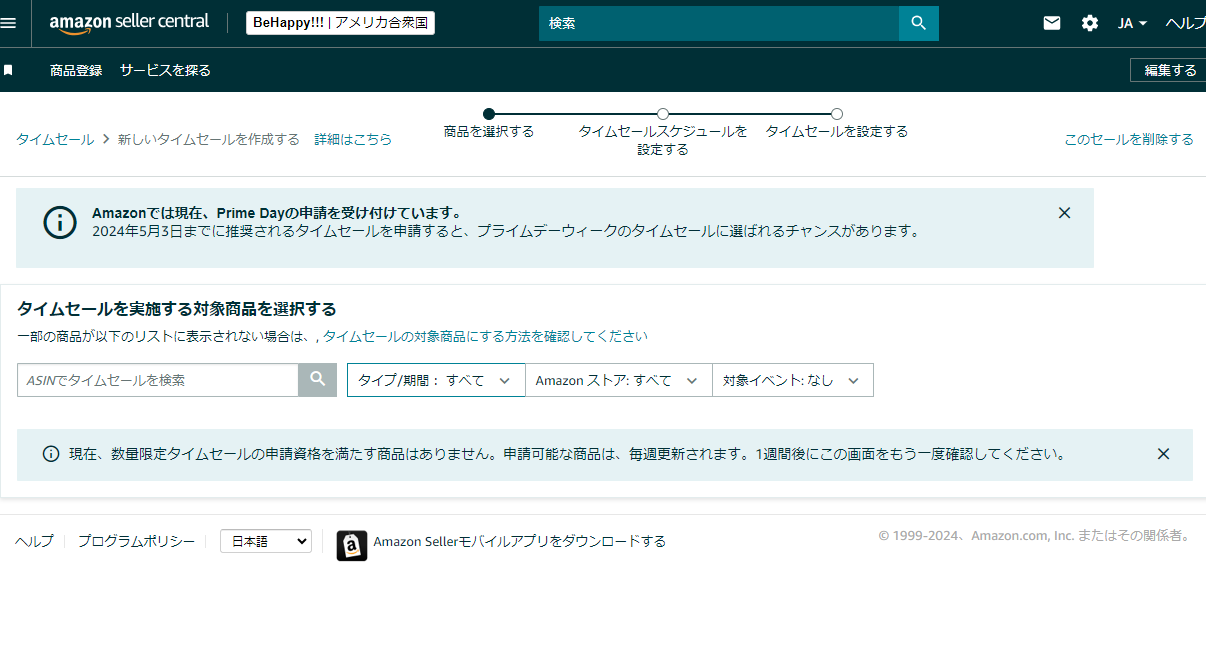
Task: Click the 詳細はこちら link
Action: 353,139
